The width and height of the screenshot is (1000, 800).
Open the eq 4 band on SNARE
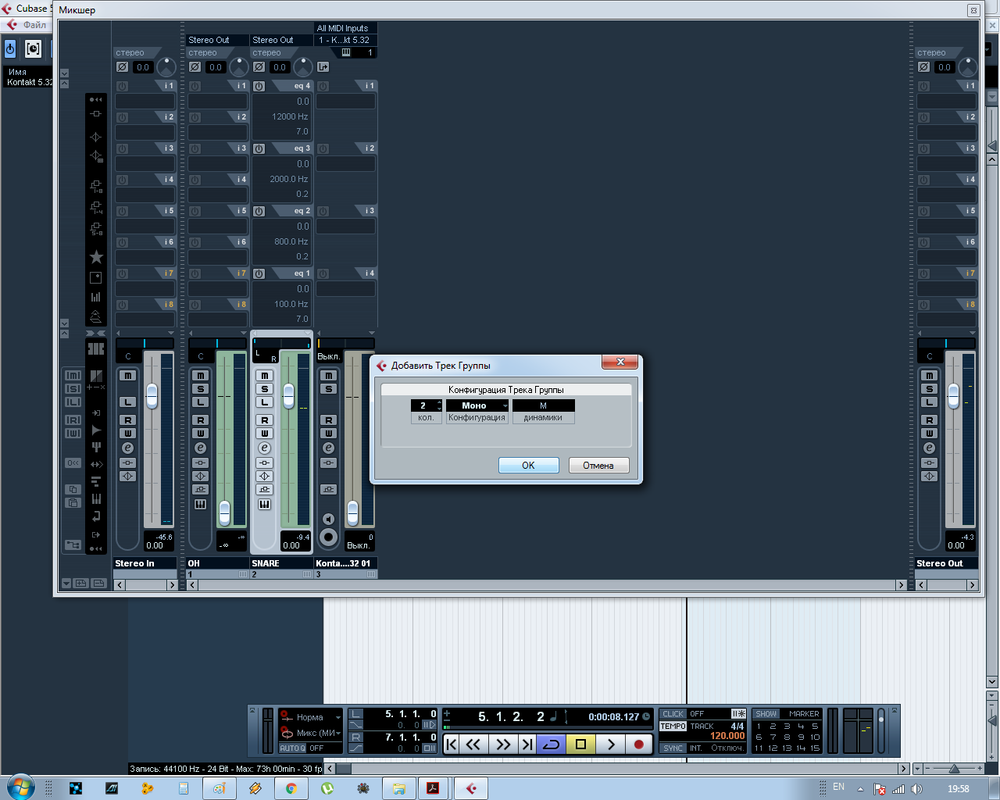pos(293,85)
